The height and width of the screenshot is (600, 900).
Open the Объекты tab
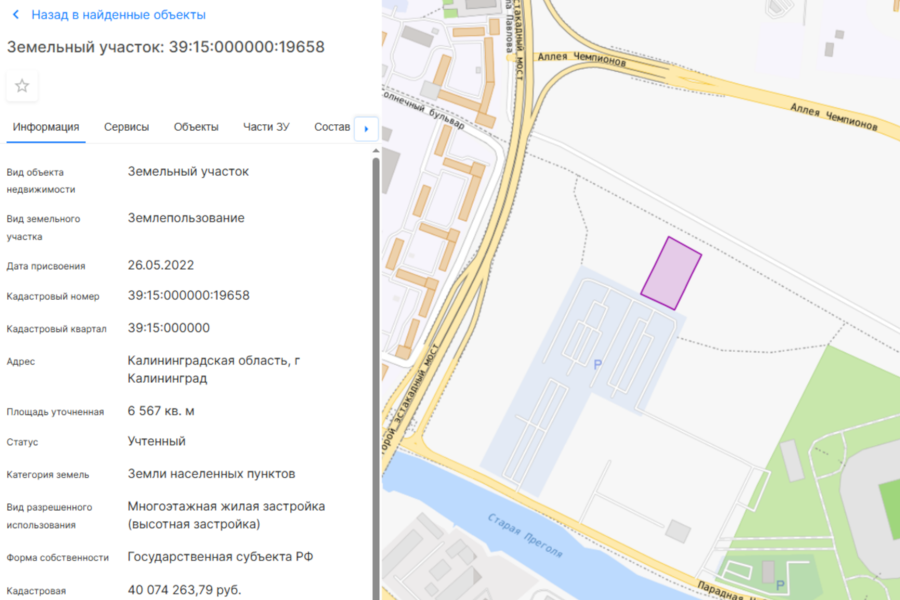click(196, 127)
